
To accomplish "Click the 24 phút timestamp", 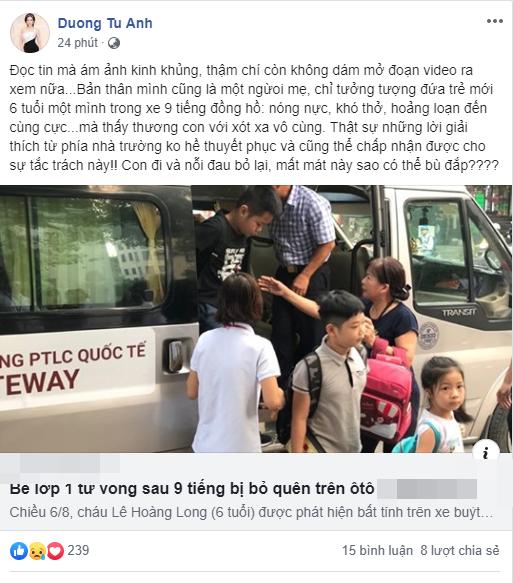I will [x=77, y=43].
